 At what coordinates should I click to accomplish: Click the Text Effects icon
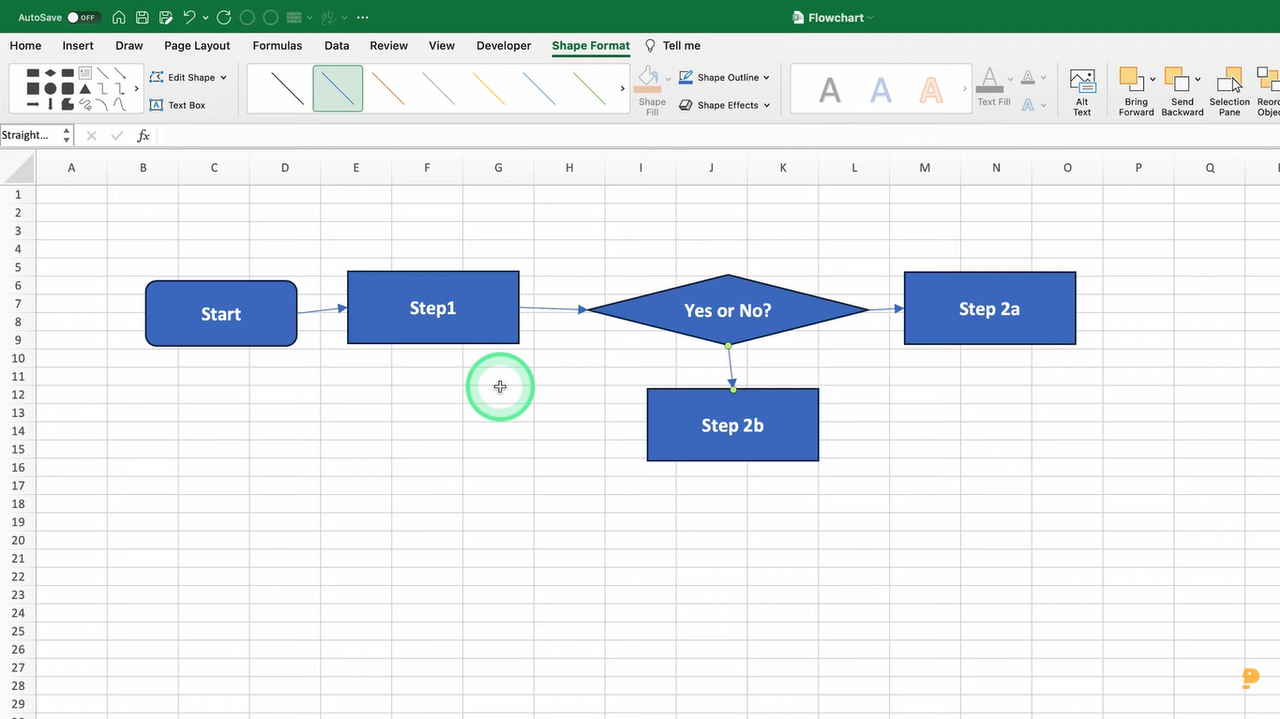(1028, 105)
